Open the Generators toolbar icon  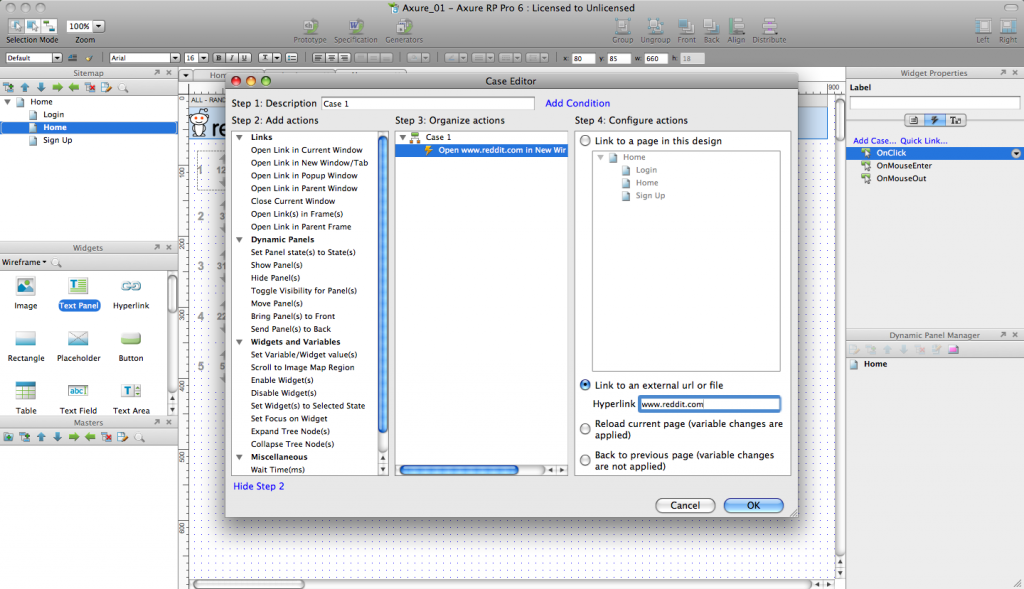(x=404, y=27)
